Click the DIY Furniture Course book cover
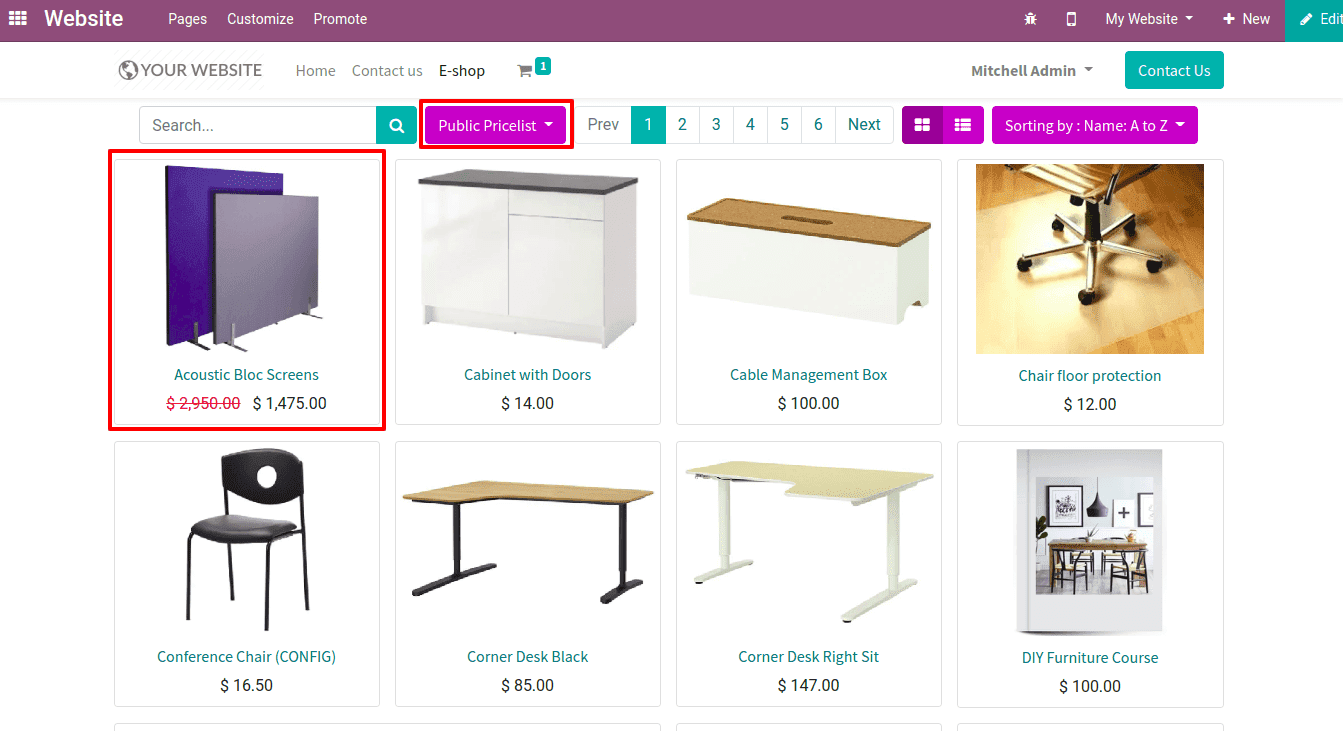 [x=1090, y=541]
